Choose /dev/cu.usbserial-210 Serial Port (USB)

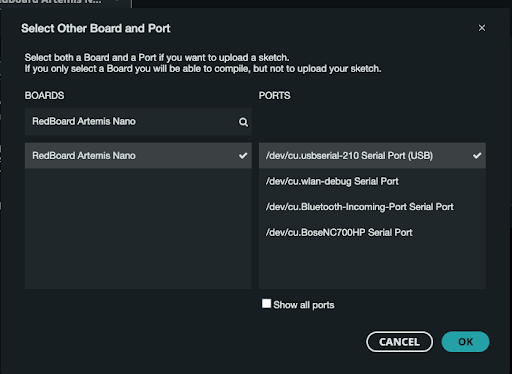pos(372,156)
